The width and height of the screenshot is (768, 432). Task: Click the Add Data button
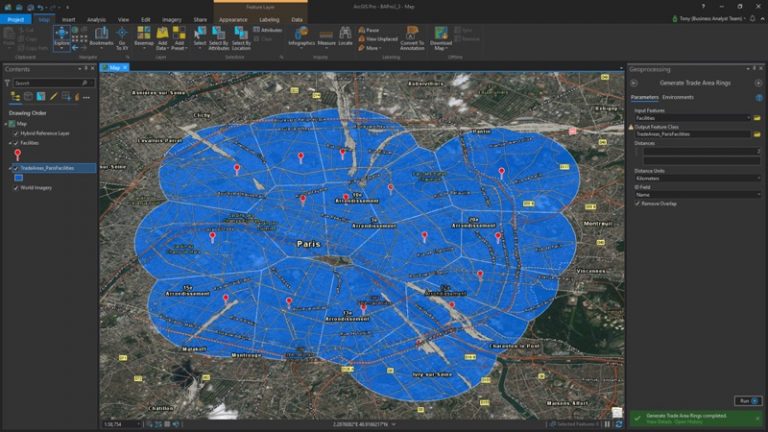pos(162,38)
